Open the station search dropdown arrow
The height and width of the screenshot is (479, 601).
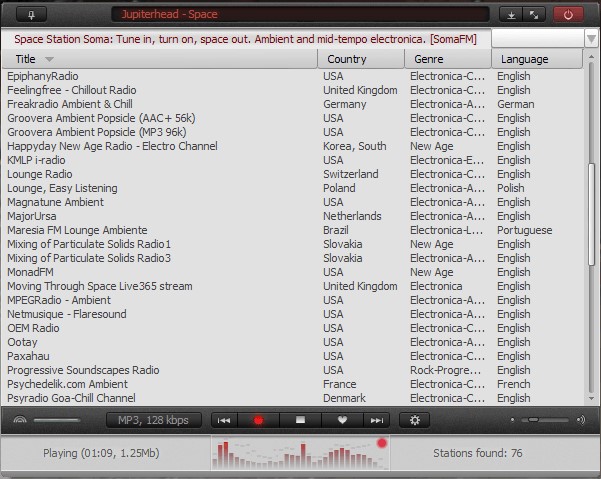click(592, 39)
